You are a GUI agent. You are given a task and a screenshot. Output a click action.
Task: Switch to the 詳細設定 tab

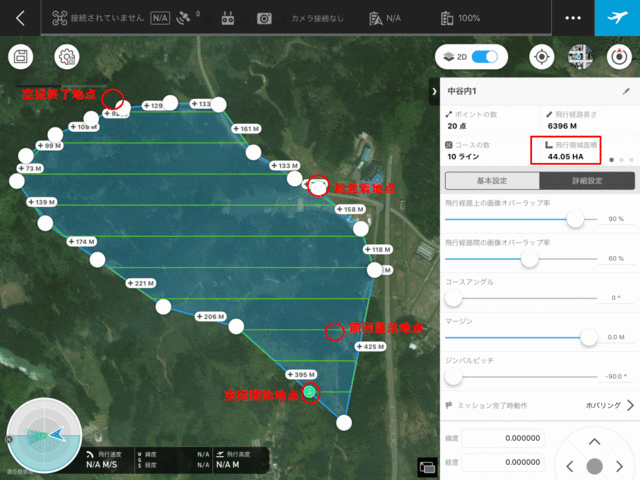(x=587, y=181)
